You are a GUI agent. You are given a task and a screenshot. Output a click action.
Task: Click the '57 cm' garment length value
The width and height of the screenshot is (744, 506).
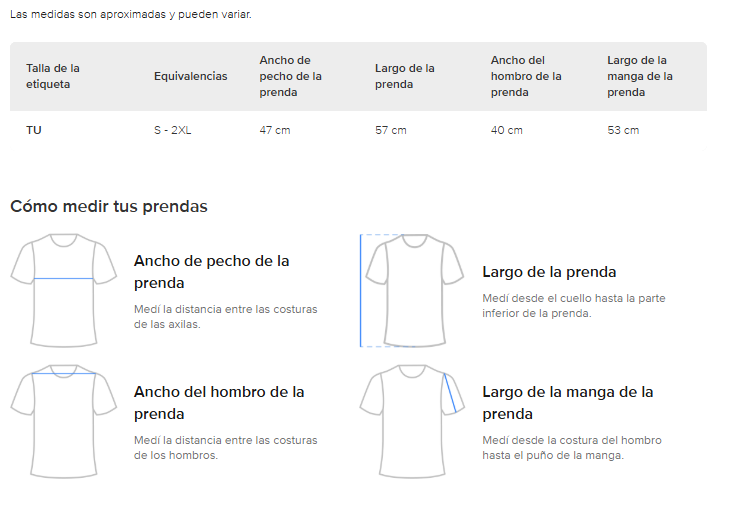tap(391, 130)
